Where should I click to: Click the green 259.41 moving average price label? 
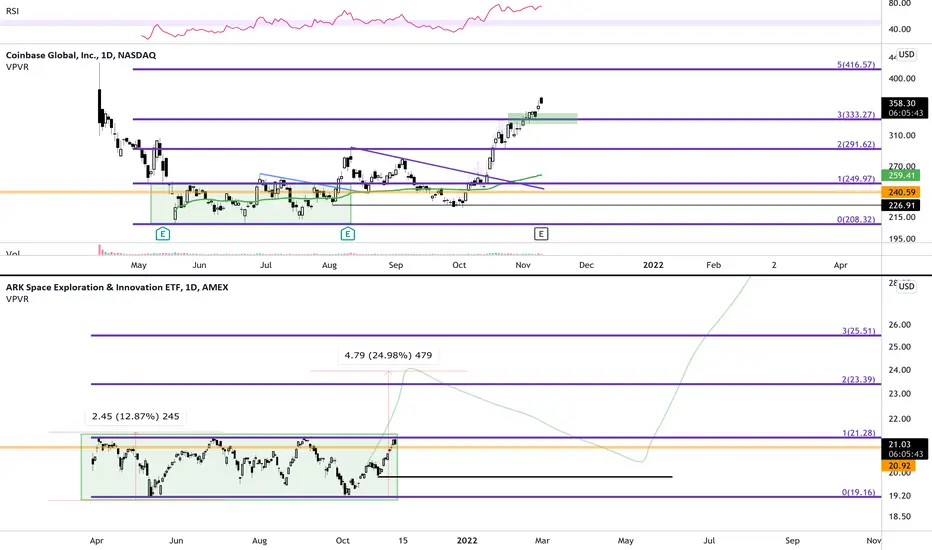pyautogui.click(x=901, y=175)
